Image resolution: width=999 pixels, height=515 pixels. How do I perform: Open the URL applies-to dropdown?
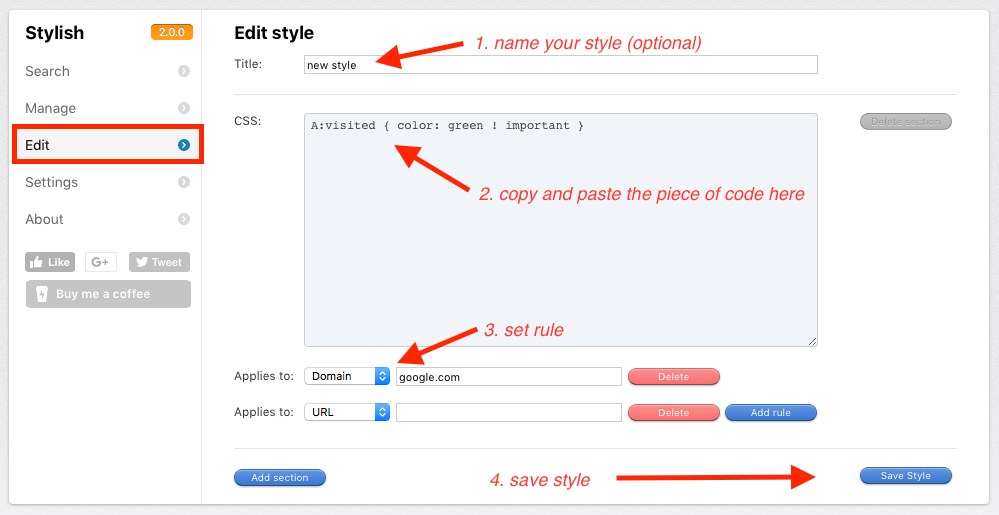click(347, 412)
